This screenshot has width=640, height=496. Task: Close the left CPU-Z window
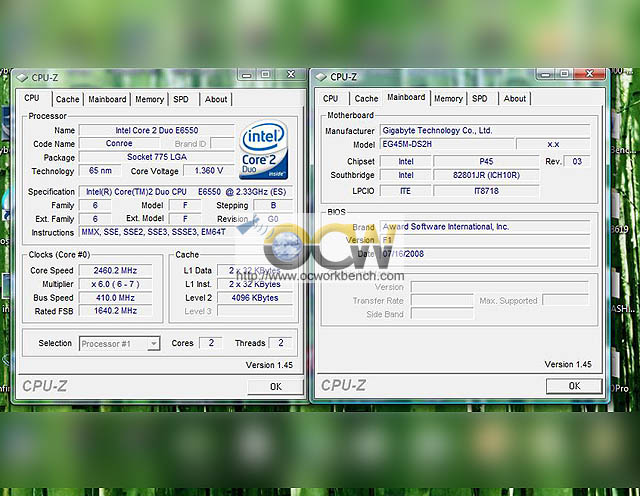tap(291, 74)
